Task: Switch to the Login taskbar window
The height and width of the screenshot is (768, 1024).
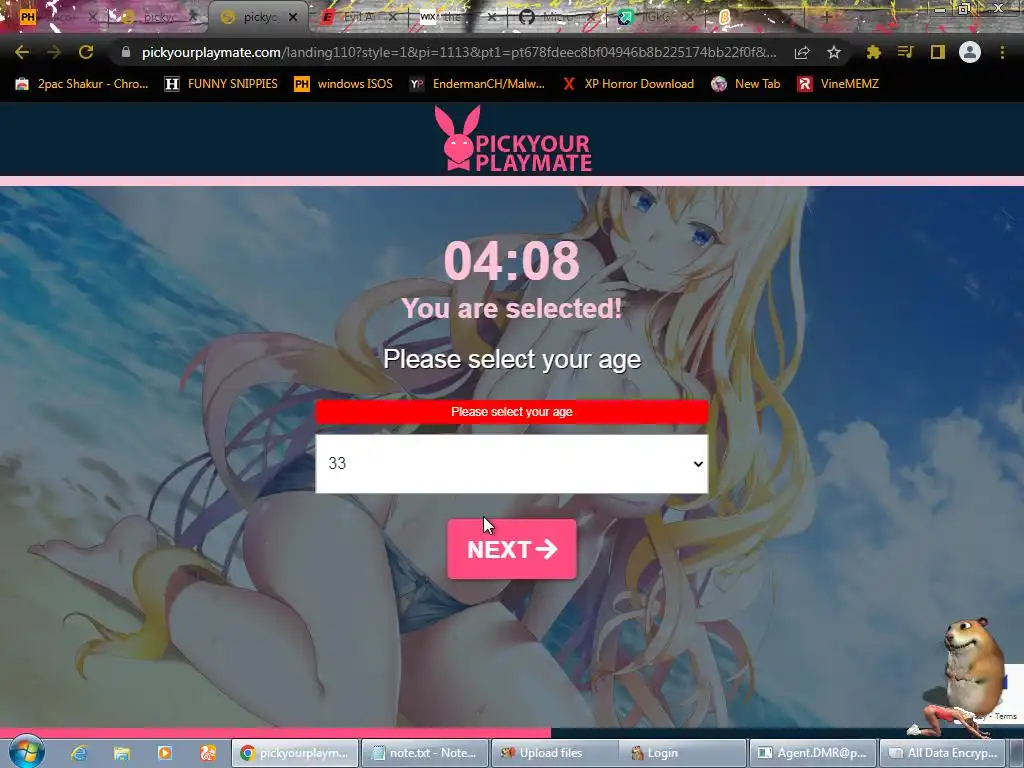Action: (683, 753)
